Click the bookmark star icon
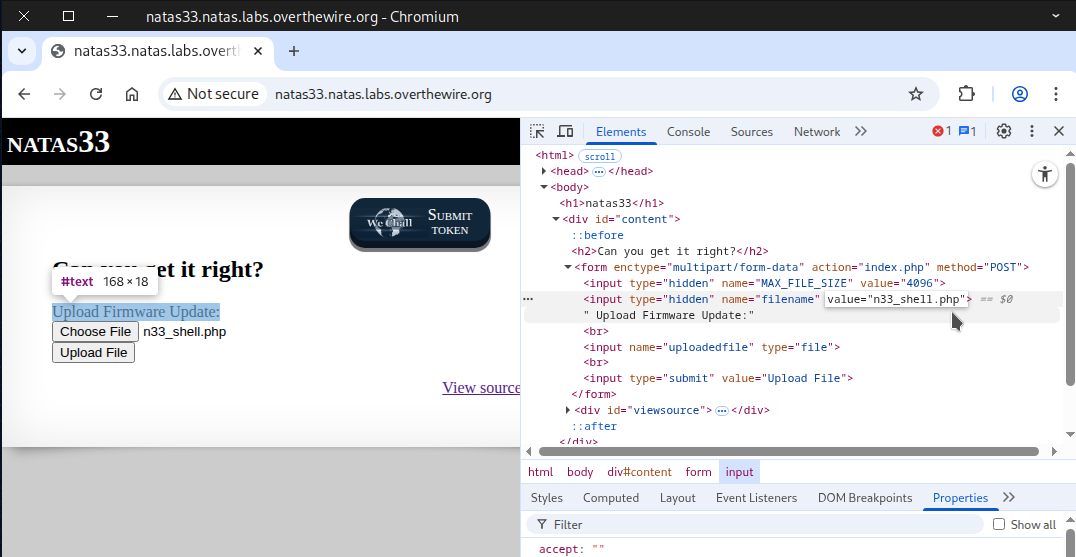This screenshot has width=1076, height=557. (915, 94)
